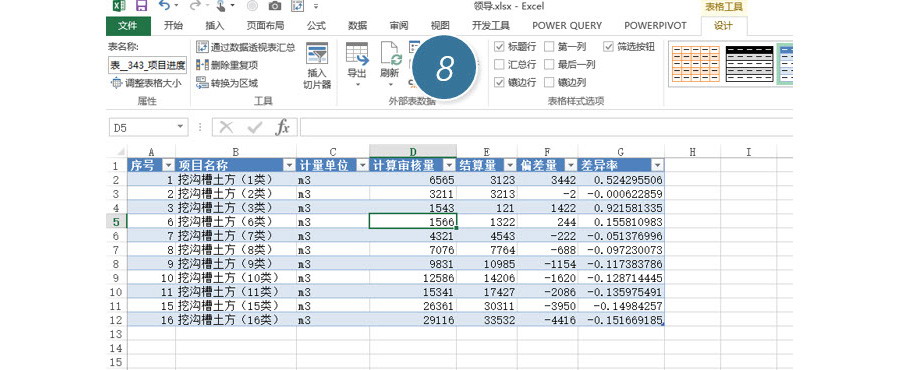
Task: Switch to the 公式 ribbon tab
Action: tap(316, 26)
